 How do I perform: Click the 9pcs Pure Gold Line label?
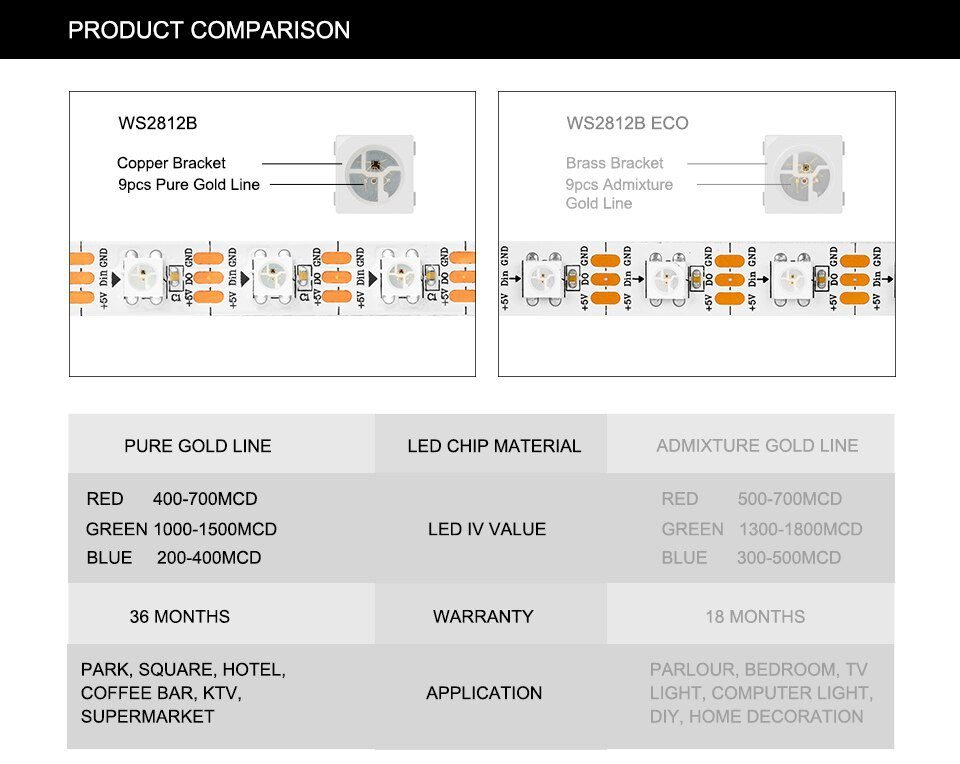click(x=188, y=184)
